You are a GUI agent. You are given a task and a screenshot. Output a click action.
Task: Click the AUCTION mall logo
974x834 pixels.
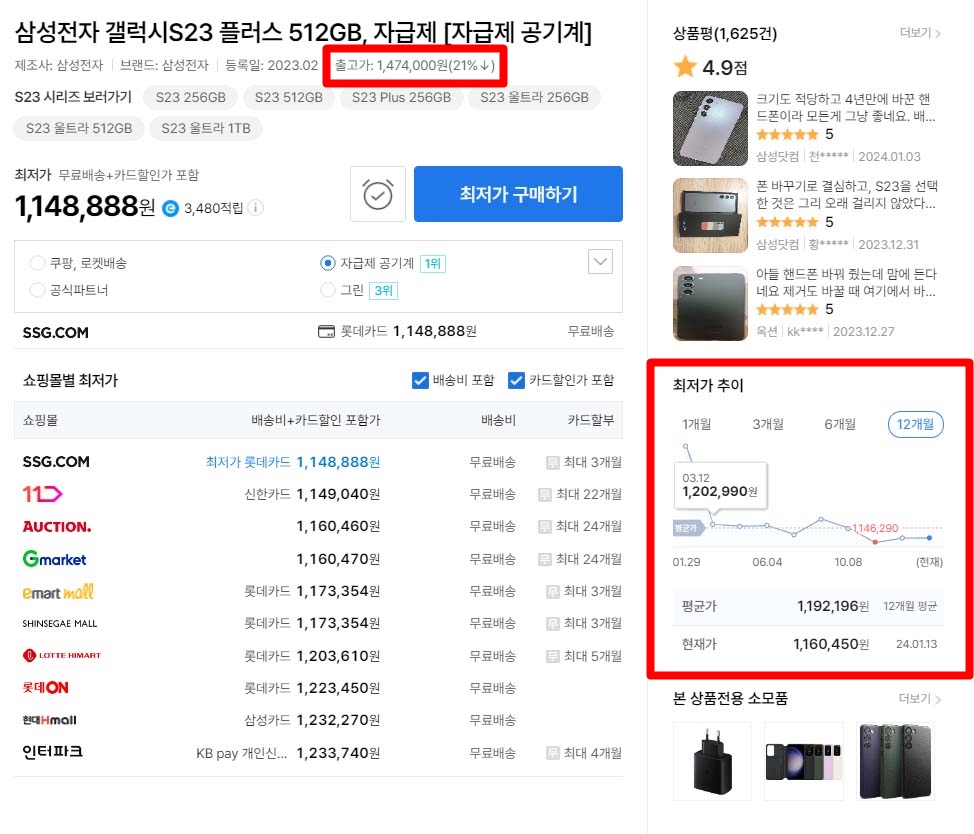coord(57,527)
